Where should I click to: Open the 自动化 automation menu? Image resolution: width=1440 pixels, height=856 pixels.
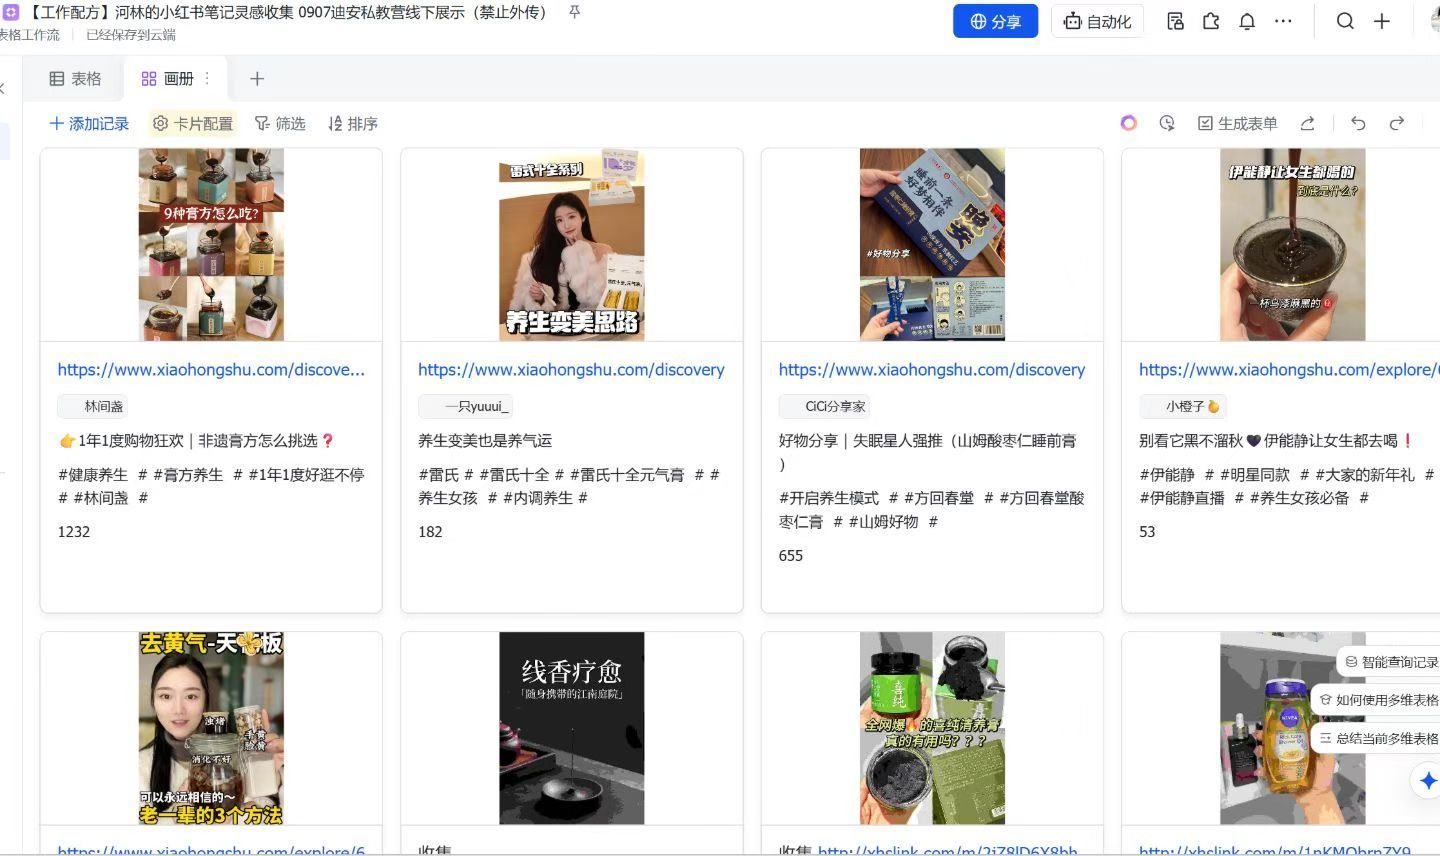click(x=1098, y=21)
